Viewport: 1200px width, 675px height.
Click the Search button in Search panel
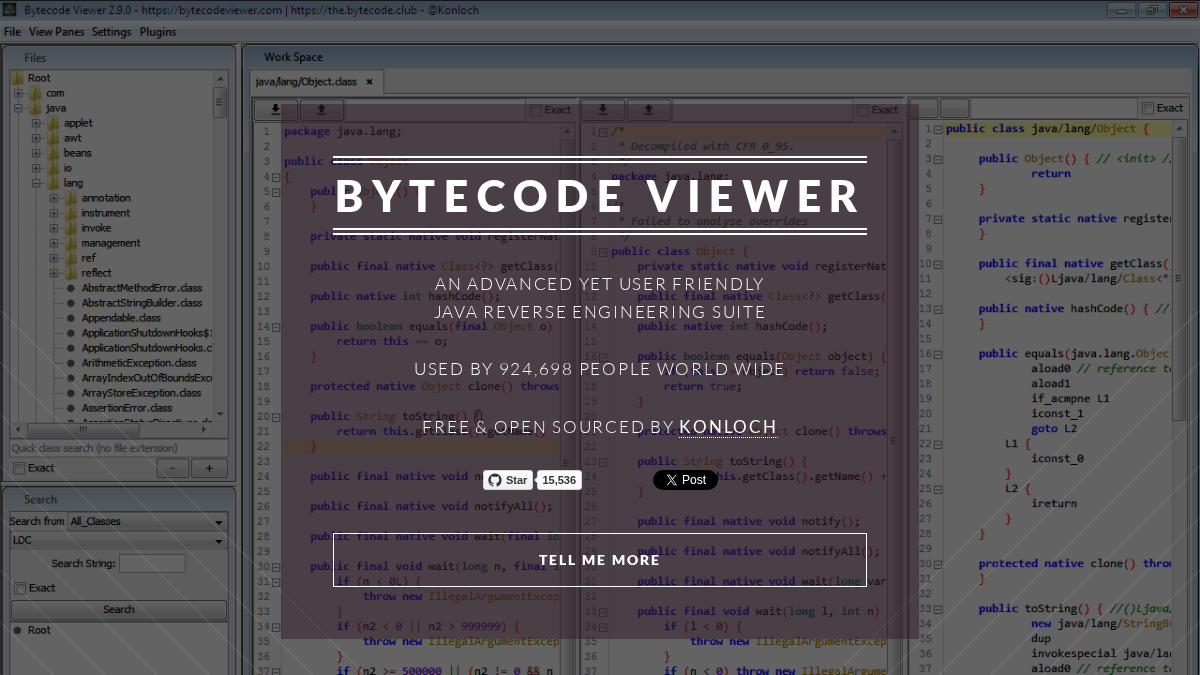pos(119,610)
